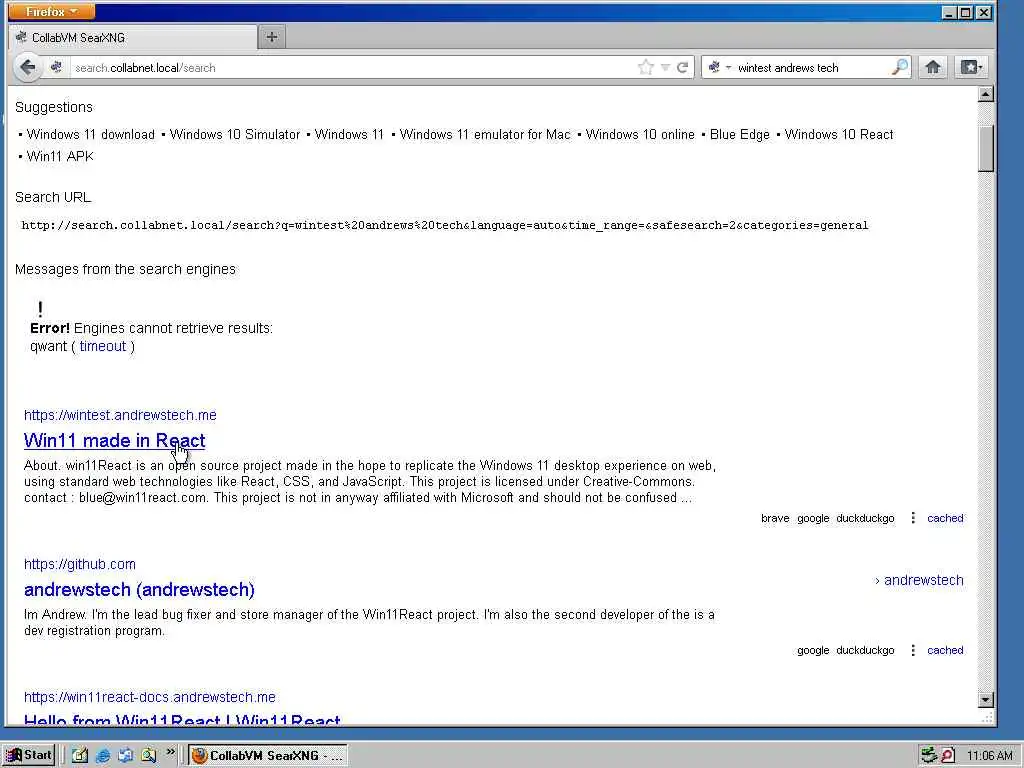Open a new tab with plus button
The width and height of the screenshot is (1024, 768).
272,37
